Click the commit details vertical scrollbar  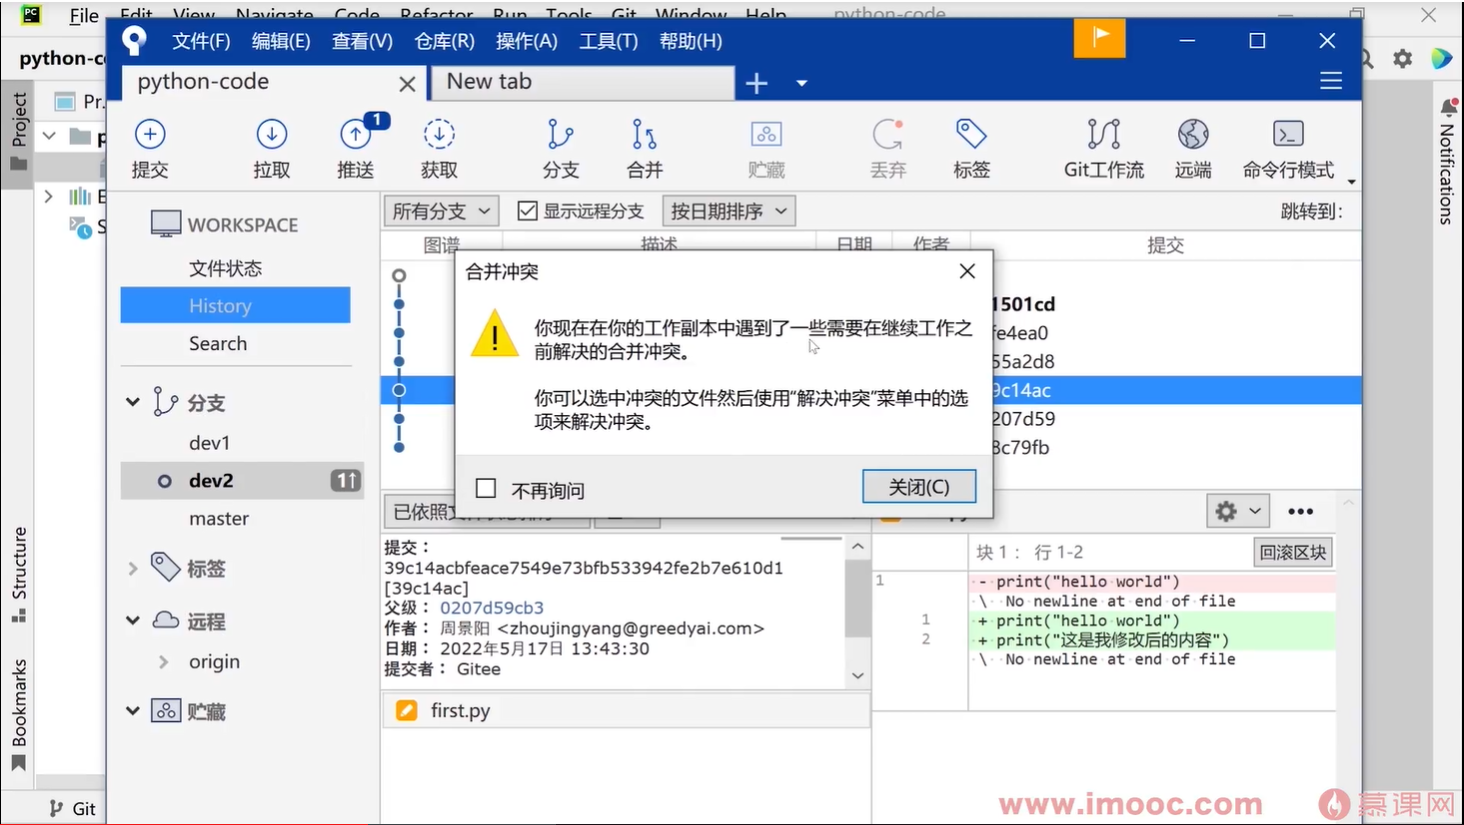pos(857,600)
